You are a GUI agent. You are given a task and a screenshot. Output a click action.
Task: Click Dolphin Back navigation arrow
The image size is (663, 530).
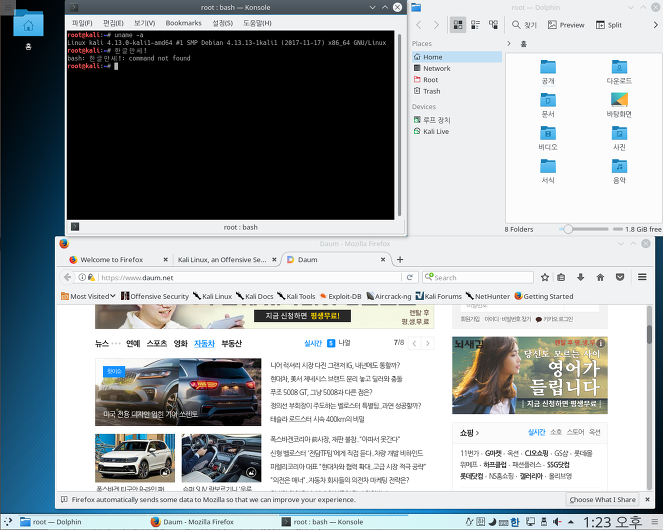419,25
